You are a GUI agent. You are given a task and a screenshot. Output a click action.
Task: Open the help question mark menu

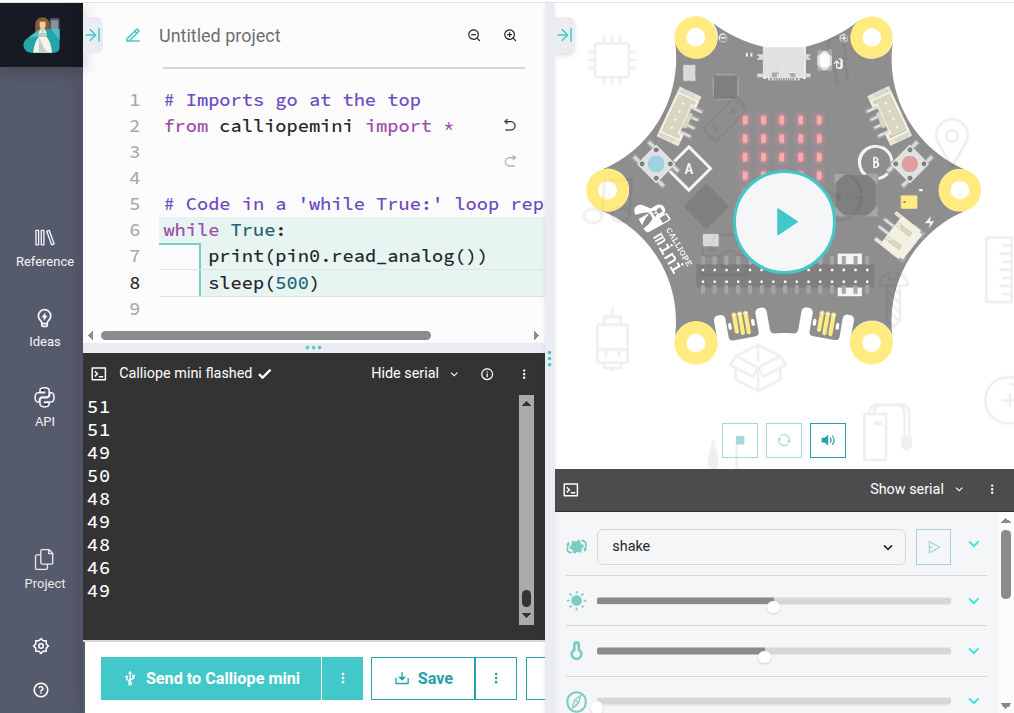click(x=41, y=690)
